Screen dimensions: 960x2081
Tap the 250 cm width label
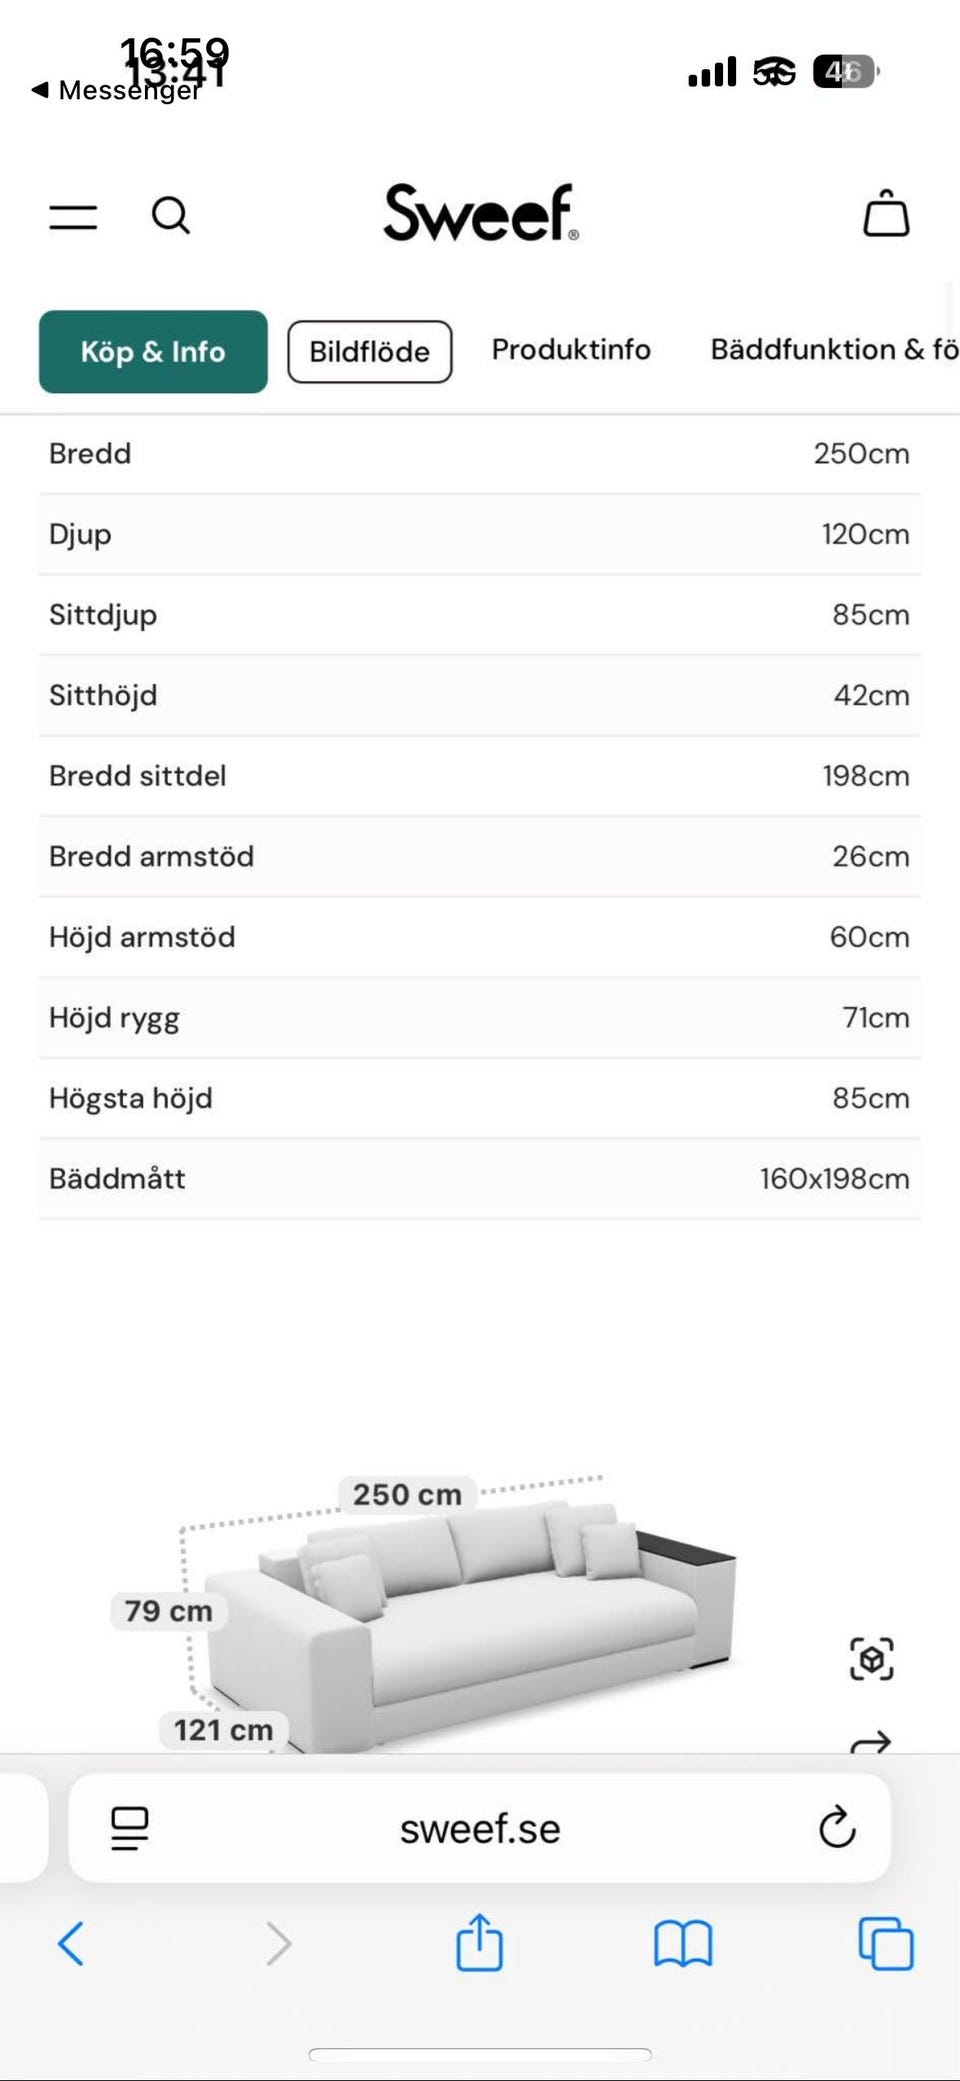click(x=407, y=1494)
